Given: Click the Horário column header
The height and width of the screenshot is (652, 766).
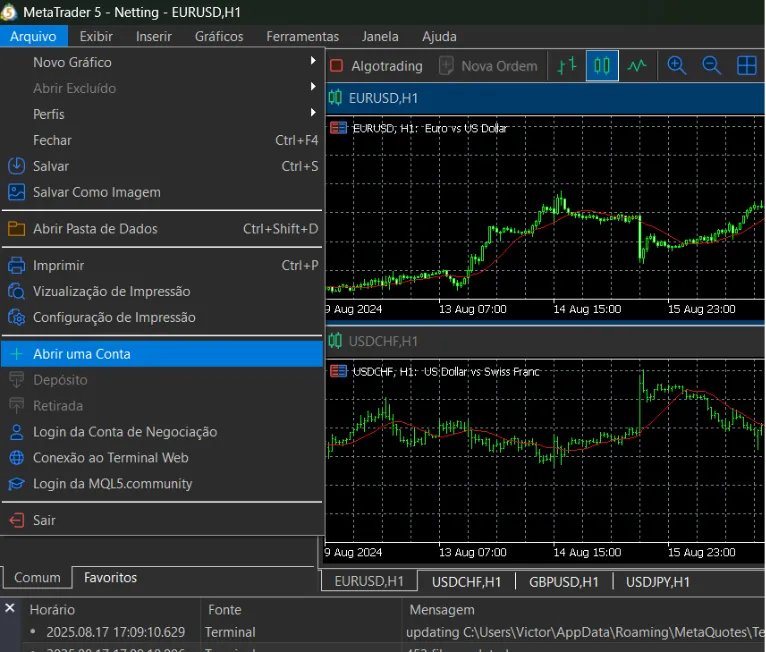Looking at the screenshot, I should [52, 610].
